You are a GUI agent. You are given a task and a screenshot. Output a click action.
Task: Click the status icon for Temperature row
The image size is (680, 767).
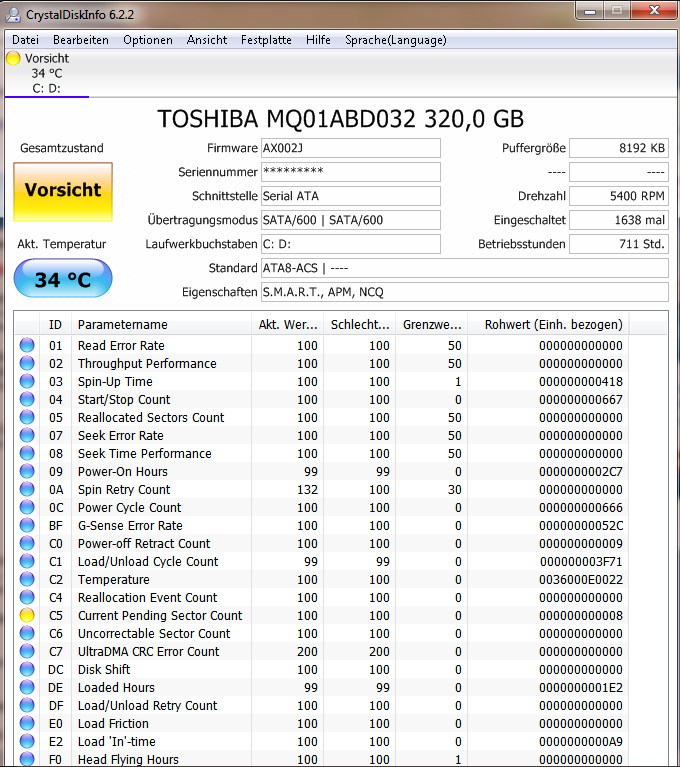point(27,580)
